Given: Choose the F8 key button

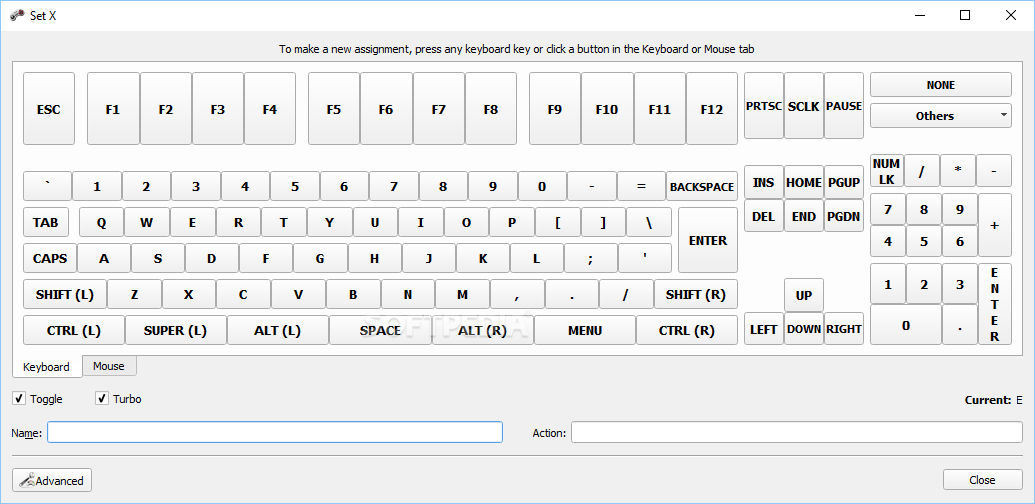Looking at the screenshot, I should click(x=490, y=109).
